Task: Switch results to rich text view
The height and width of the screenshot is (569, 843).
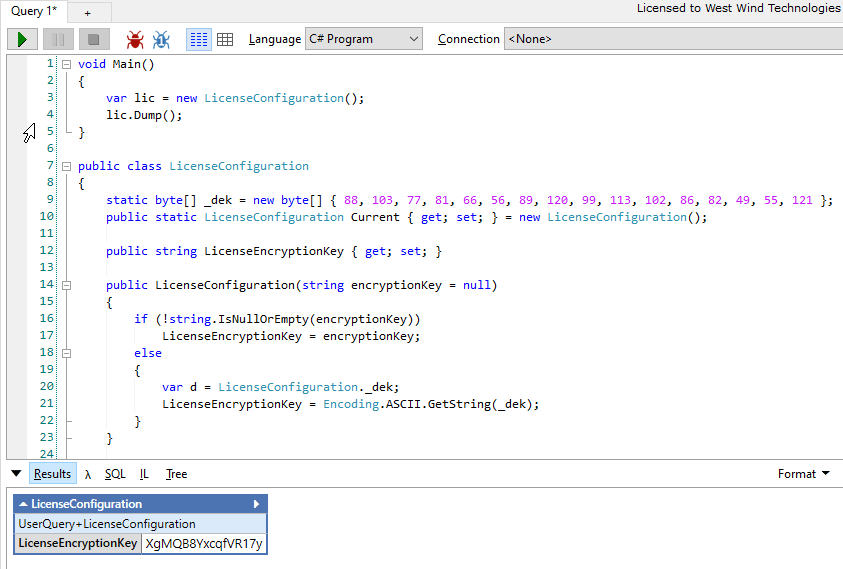Action: (198, 39)
